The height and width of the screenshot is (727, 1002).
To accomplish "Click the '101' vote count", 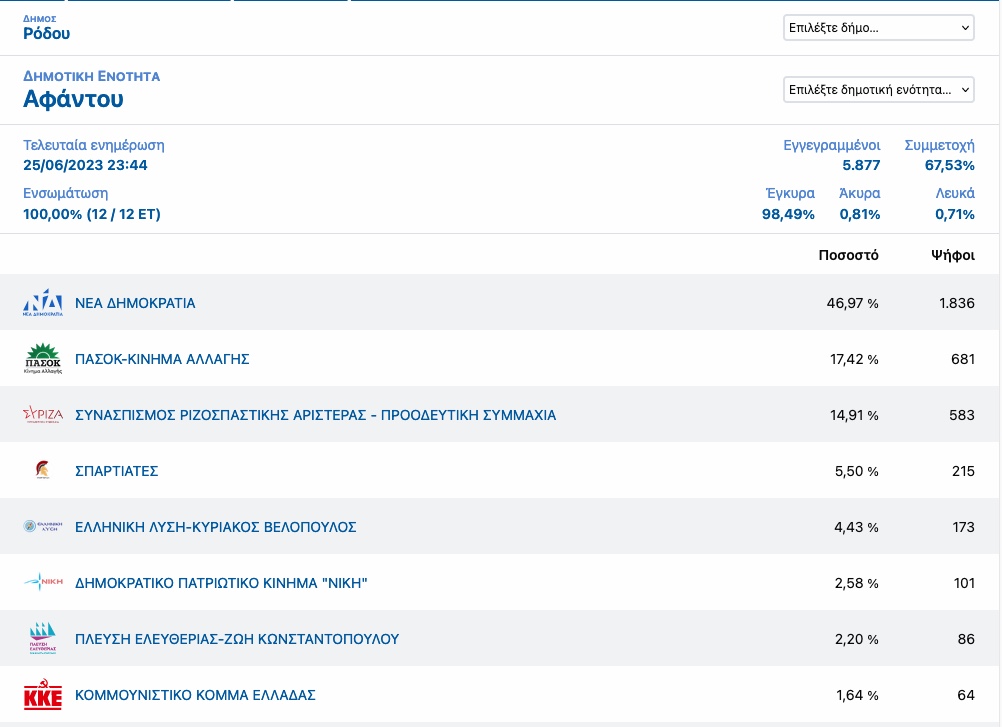I will [964, 583].
